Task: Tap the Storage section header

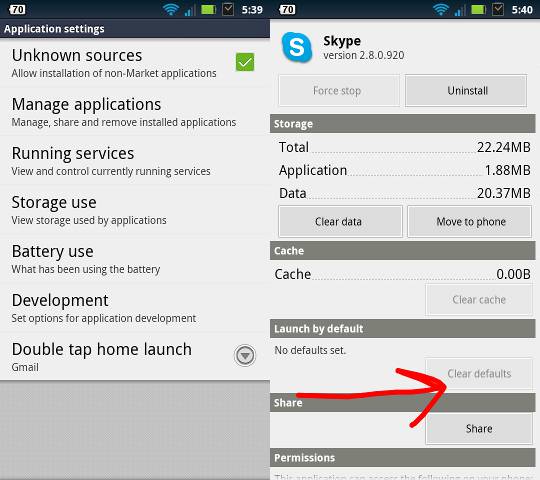Action: (403, 124)
